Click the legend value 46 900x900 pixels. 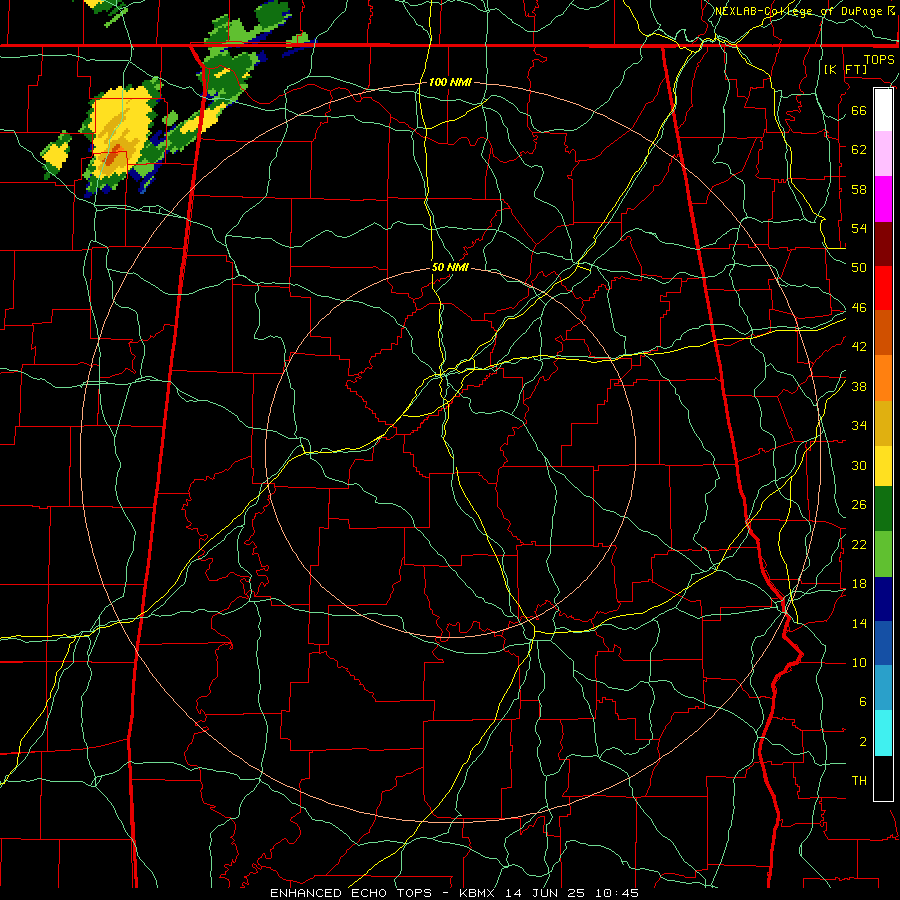click(859, 308)
